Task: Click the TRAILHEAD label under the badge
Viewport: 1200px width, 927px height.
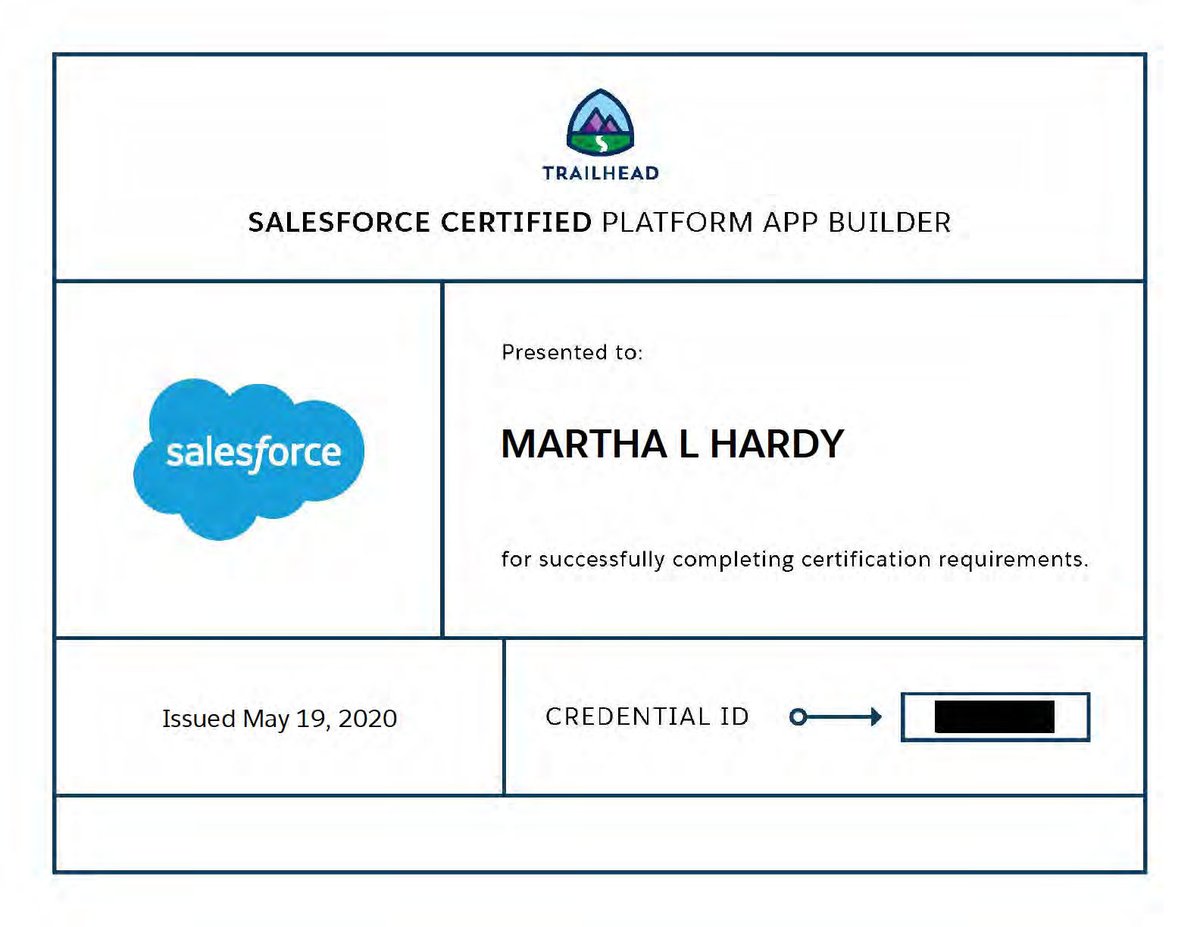Action: tap(600, 173)
